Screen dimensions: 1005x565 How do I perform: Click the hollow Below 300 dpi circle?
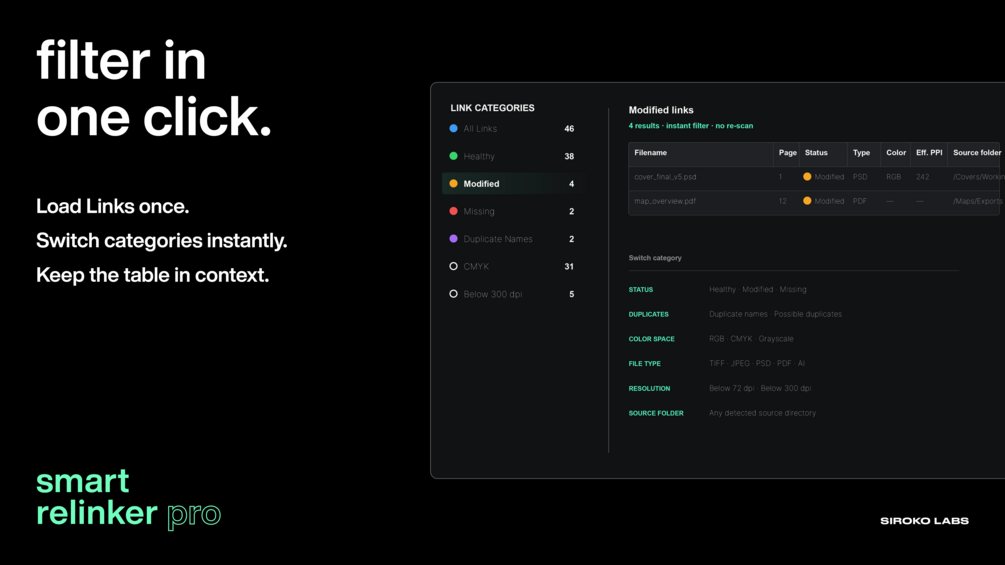pos(453,294)
